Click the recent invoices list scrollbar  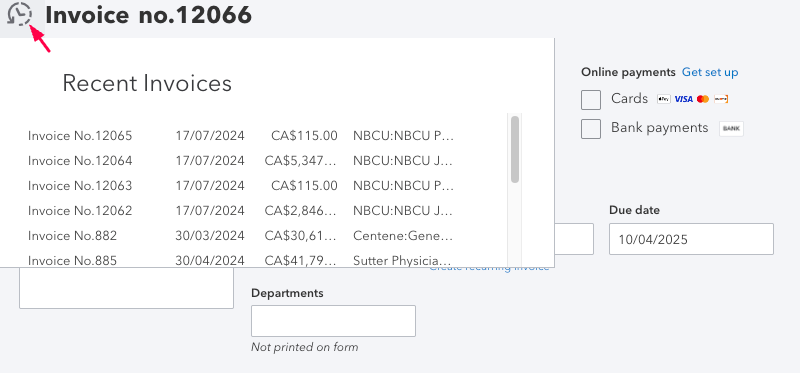tap(515, 149)
